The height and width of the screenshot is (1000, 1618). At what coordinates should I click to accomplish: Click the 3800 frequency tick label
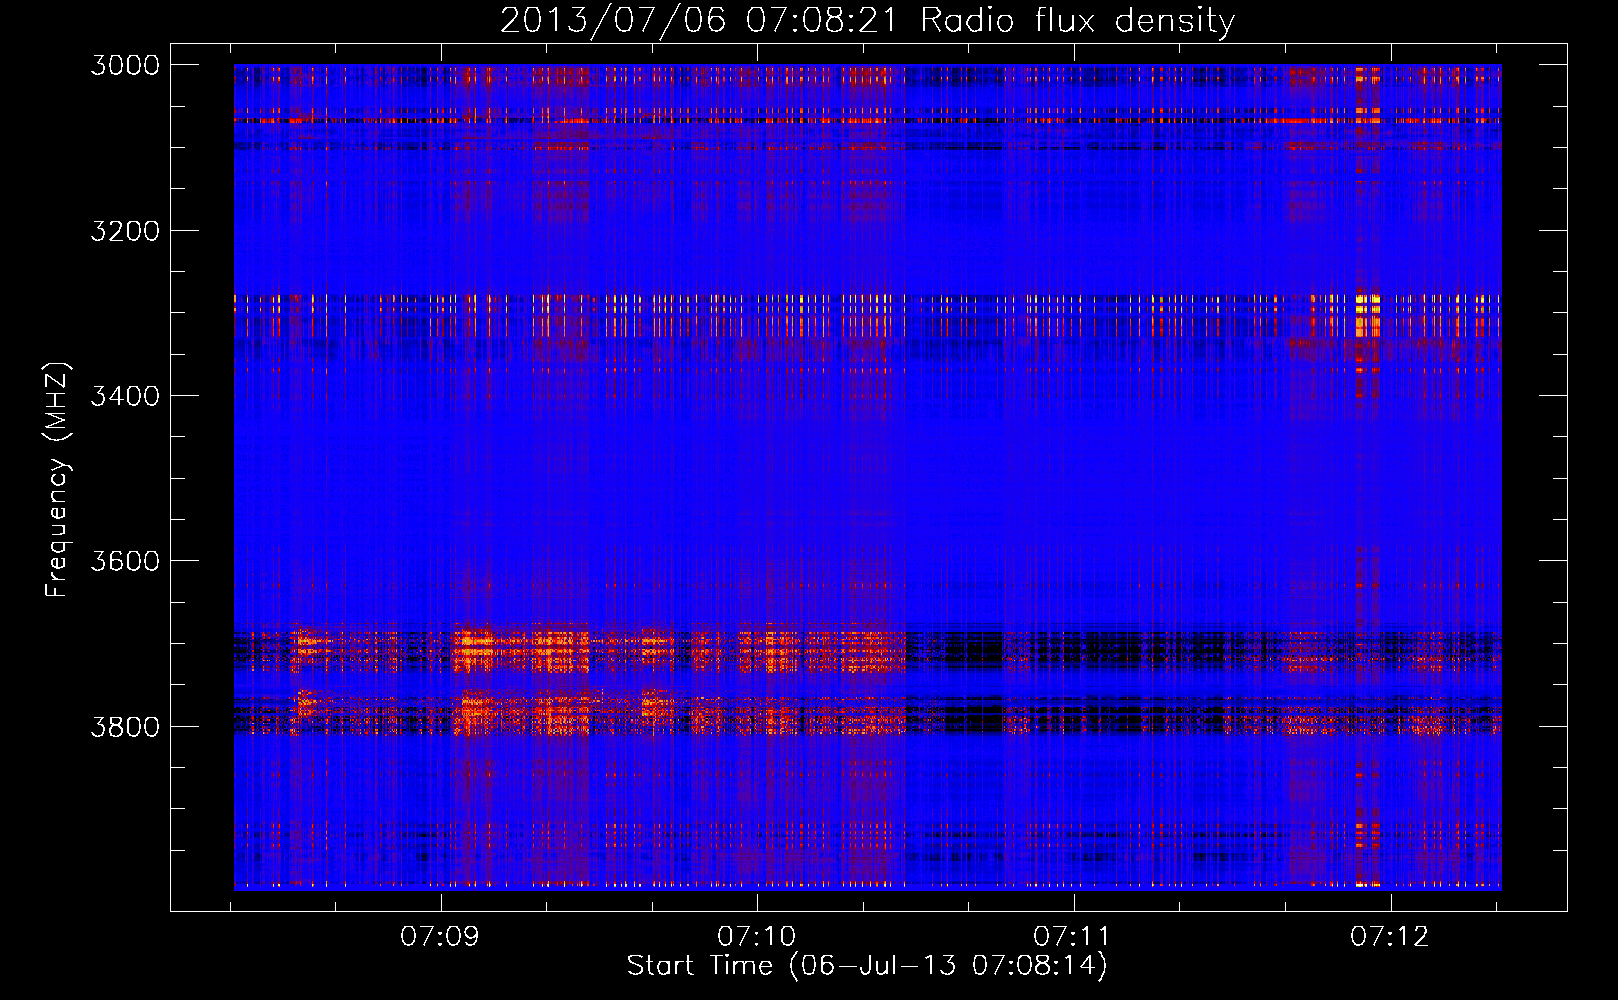tap(125, 726)
